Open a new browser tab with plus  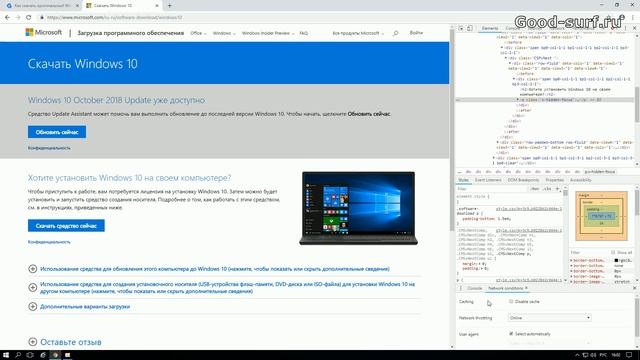(169, 6)
